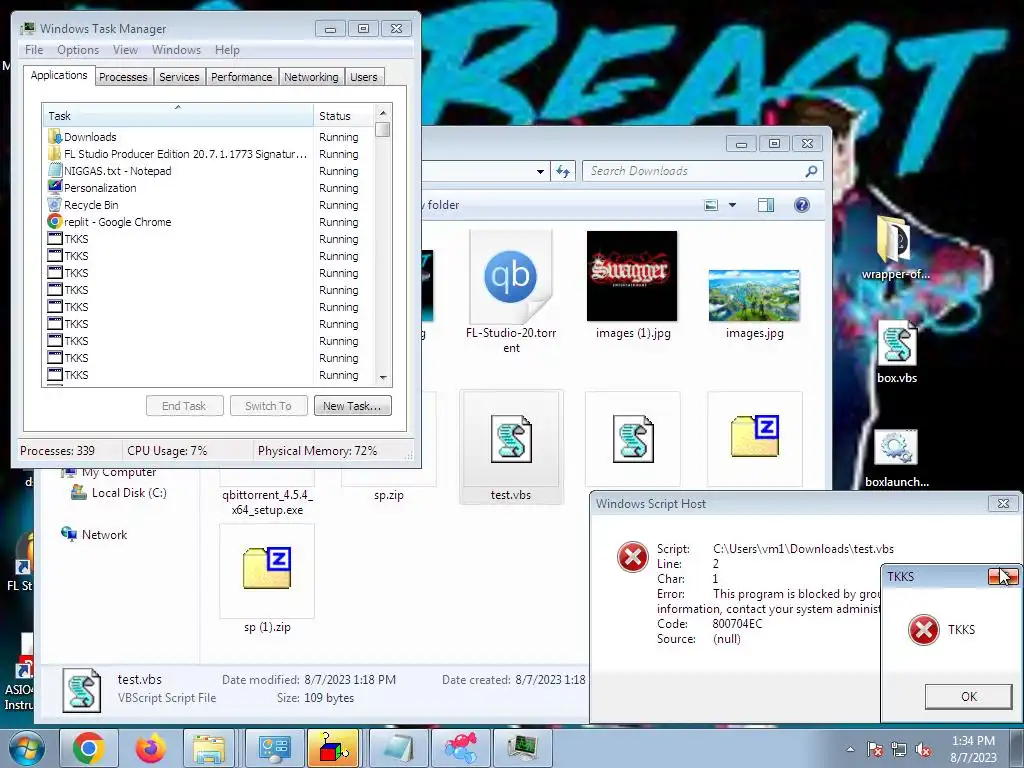The height and width of the screenshot is (768, 1024).
Task: Open the Windows menu in Task Manager
Action: (x=176, y=50)
